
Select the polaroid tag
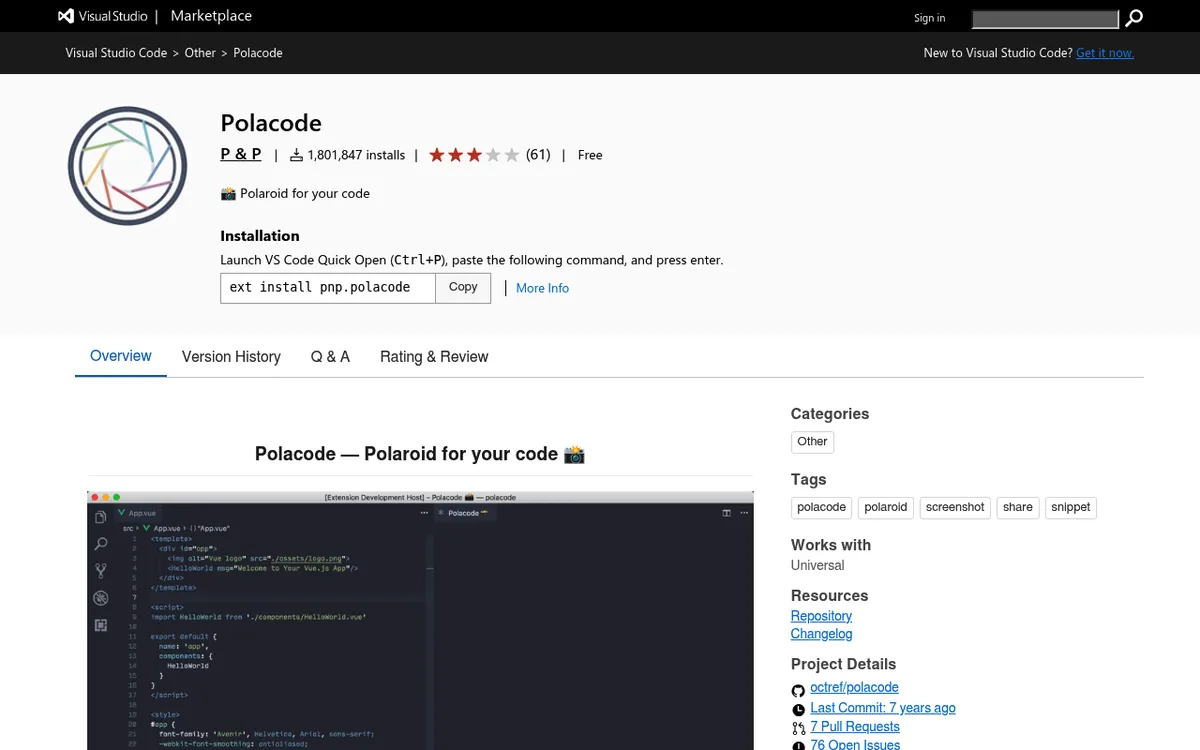(x=886, y=508)
